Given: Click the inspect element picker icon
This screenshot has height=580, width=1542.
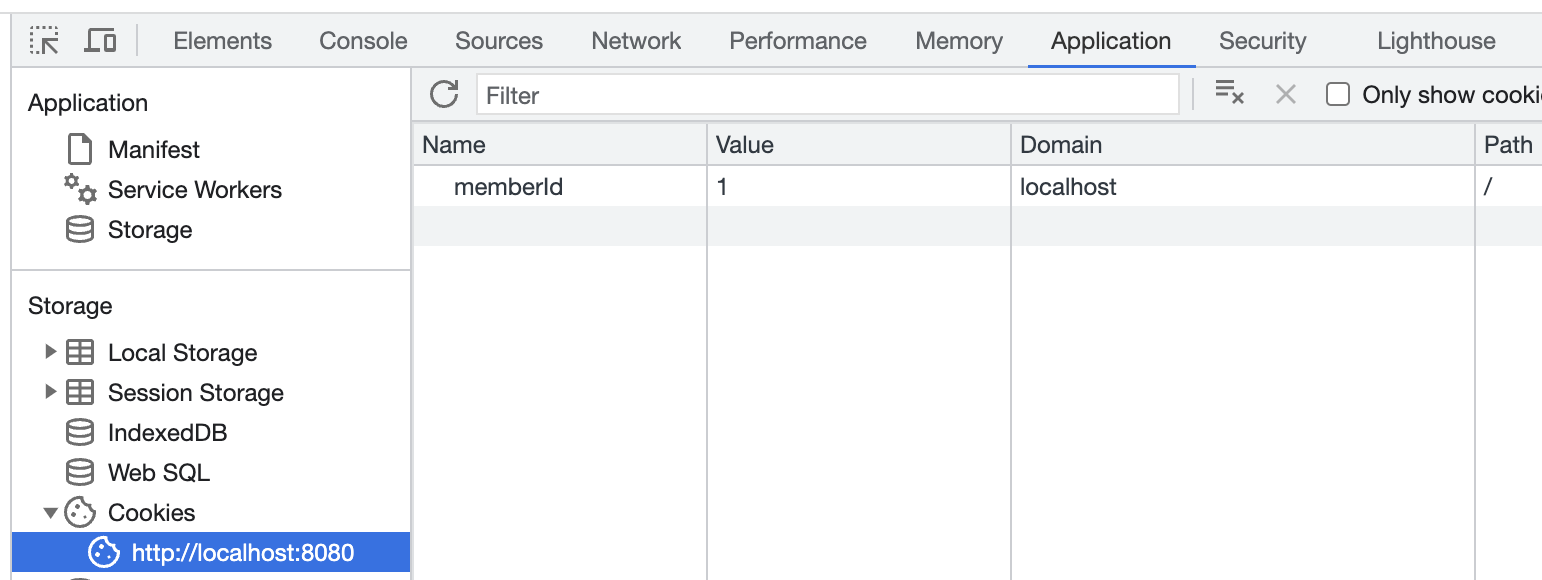Looking at the screenshot, I should (x=44, y=41).
